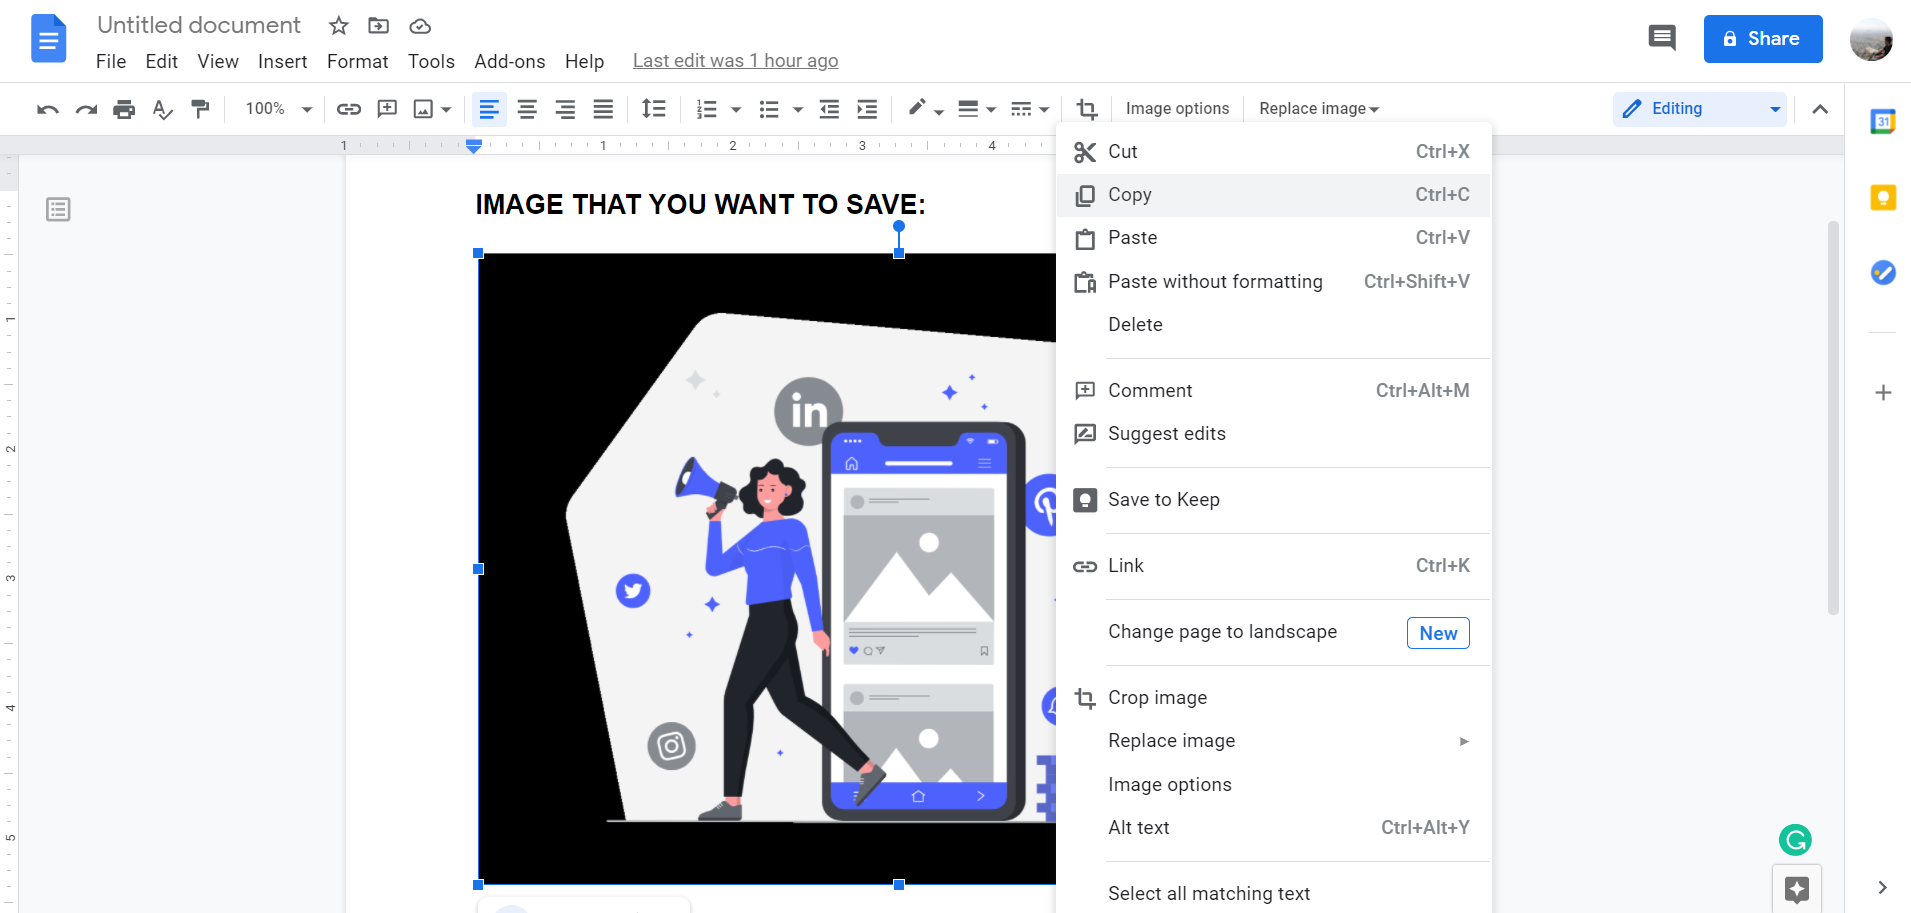1911x913 pixels.
Task: Open Editing mode dropdown
Action: 1700,109
